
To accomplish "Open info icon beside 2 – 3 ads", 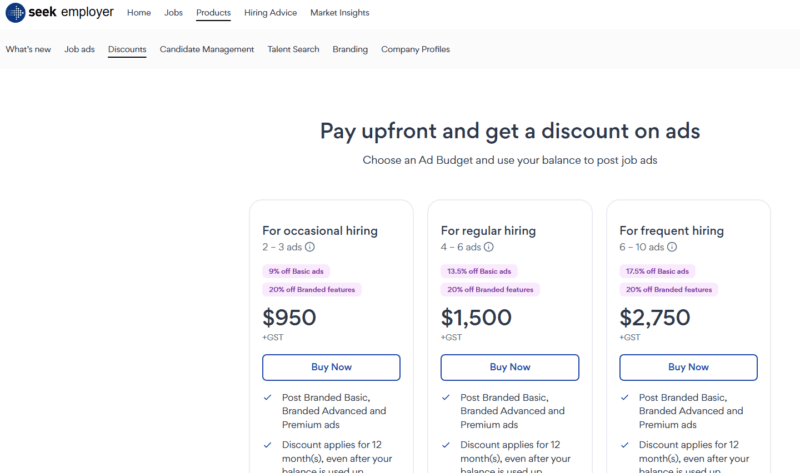I will pyautogui.click(x=310, y=247).
